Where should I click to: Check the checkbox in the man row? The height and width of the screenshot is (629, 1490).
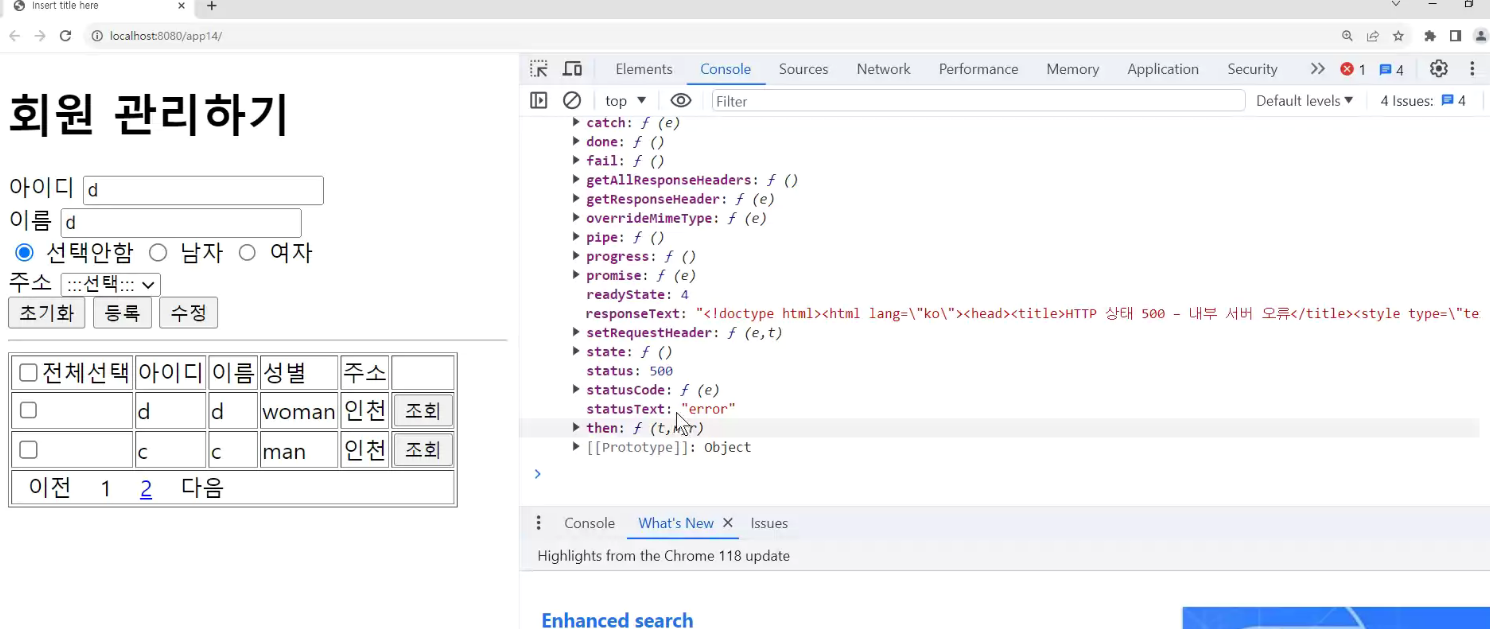click(28, 450)
